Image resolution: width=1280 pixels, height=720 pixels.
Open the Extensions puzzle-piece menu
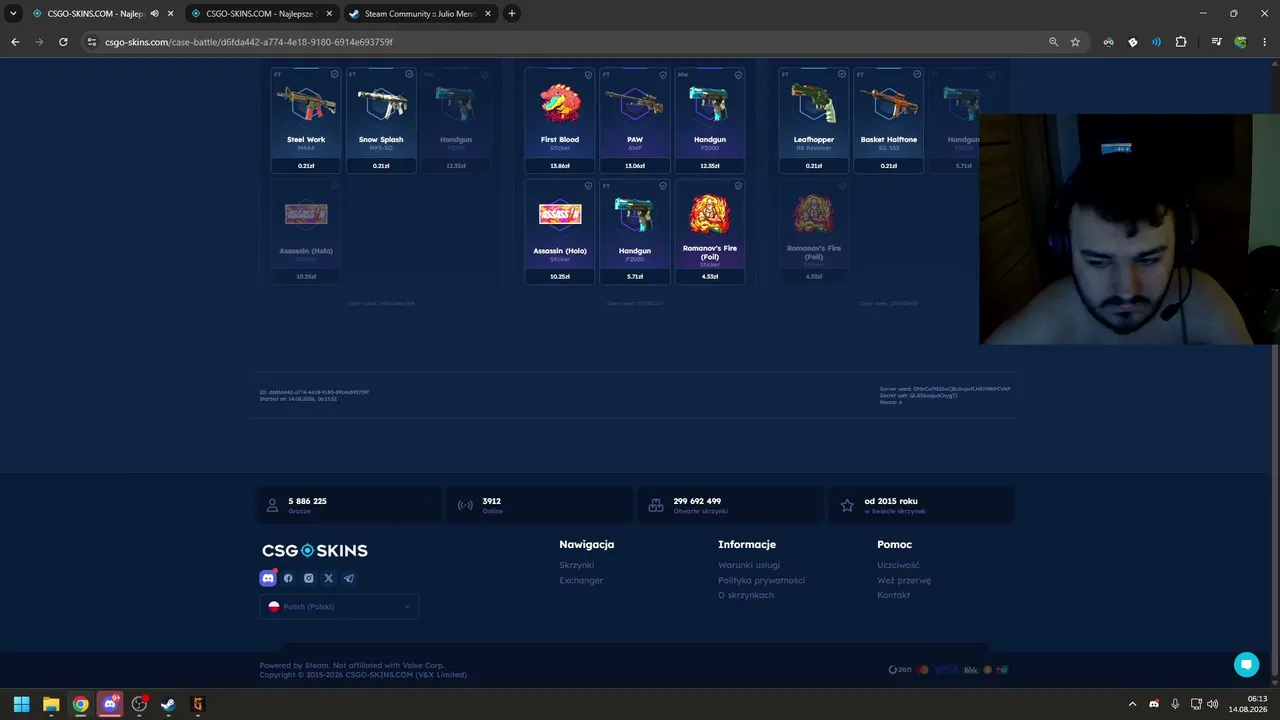pyautogui.click(x=1181, y=42)
